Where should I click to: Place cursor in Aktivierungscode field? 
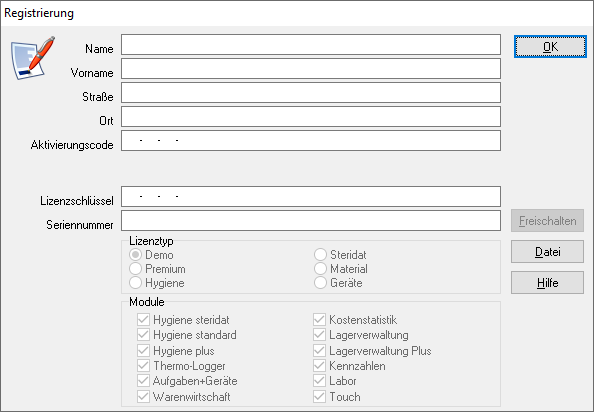coord(311,140)
